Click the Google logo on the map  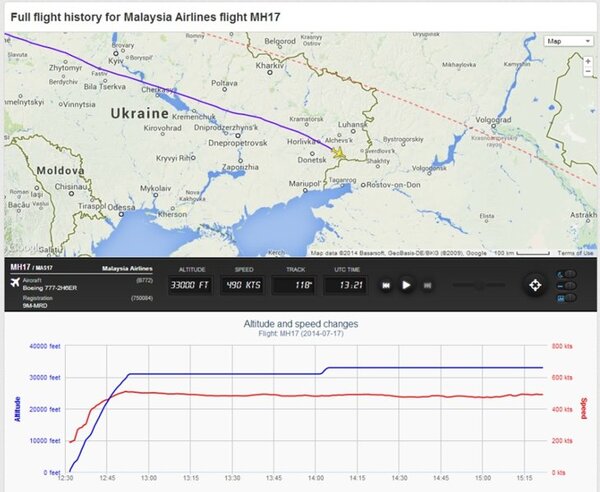(22, 248)
